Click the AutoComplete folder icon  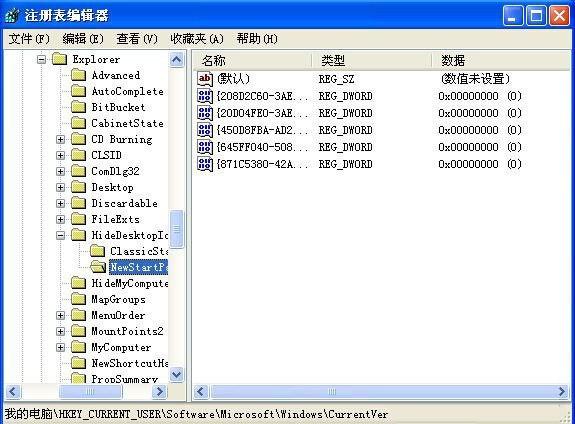pos(78,91)
